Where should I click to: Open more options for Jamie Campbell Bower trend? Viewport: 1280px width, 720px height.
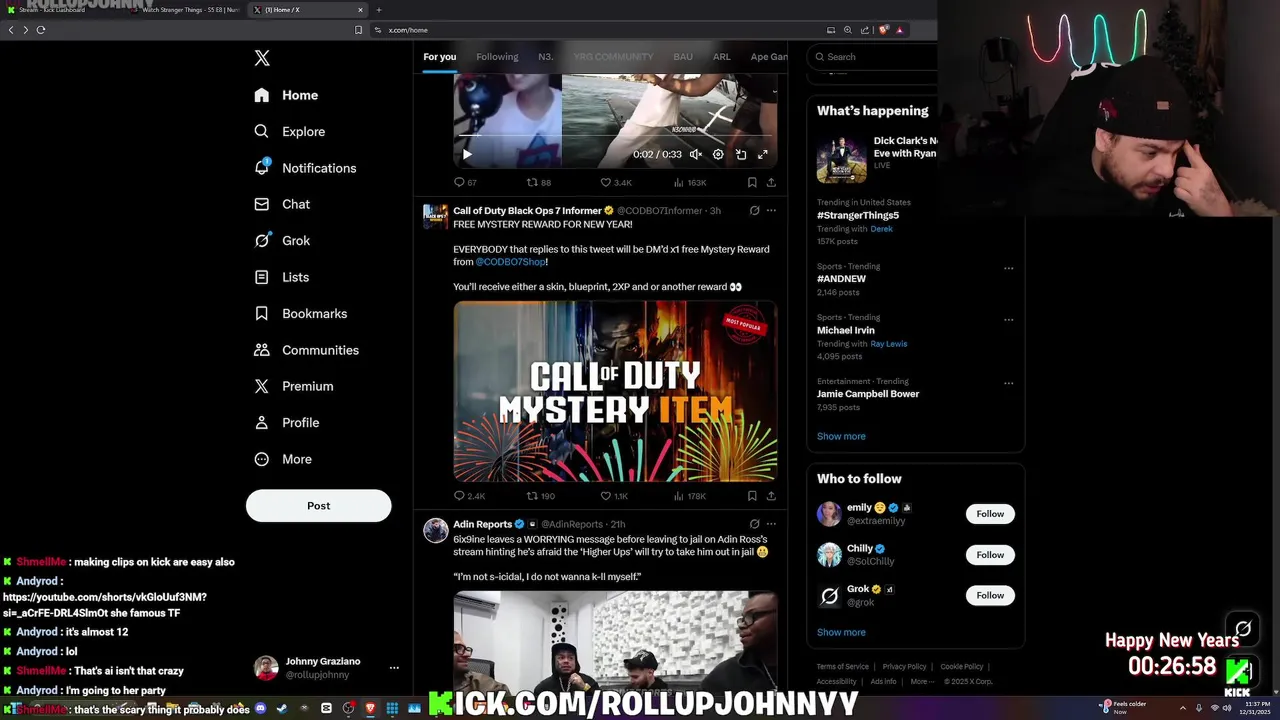(x=1009, y=383)
